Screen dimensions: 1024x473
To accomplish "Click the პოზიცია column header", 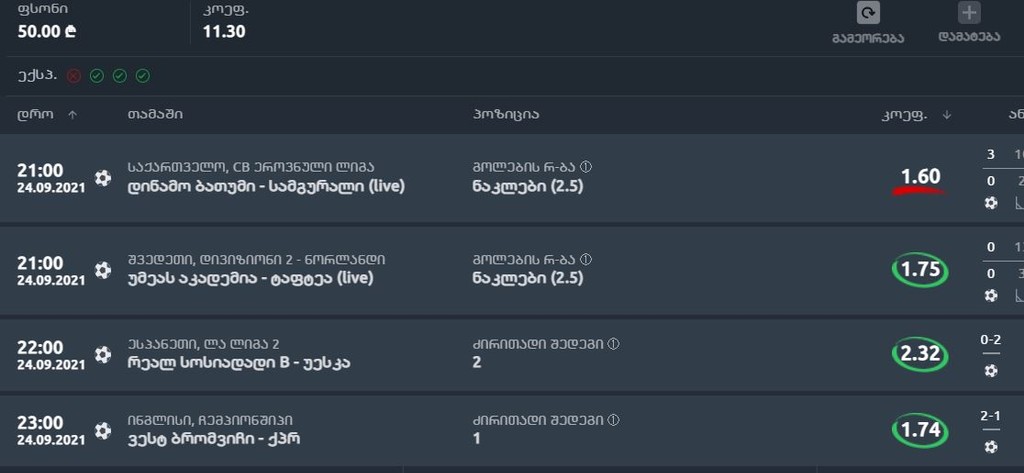I will pyautogui.click(x=505, y=114).
